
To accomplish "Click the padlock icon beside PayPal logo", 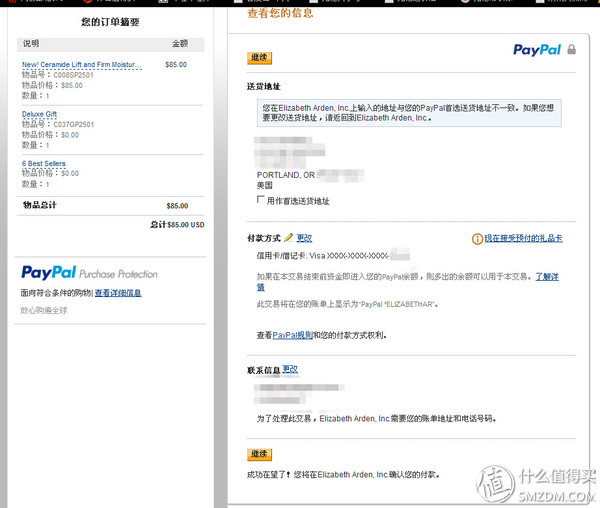I will pos(571,49).
